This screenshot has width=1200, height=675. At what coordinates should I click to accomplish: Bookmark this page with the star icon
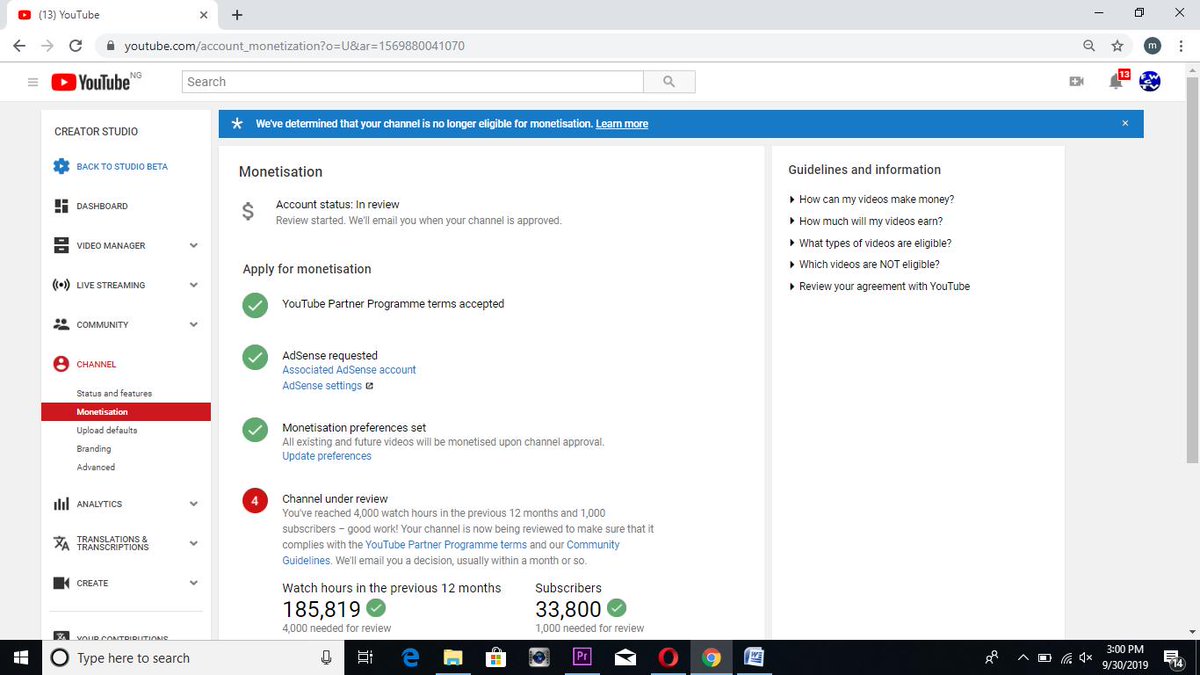tap(1117, 46)
